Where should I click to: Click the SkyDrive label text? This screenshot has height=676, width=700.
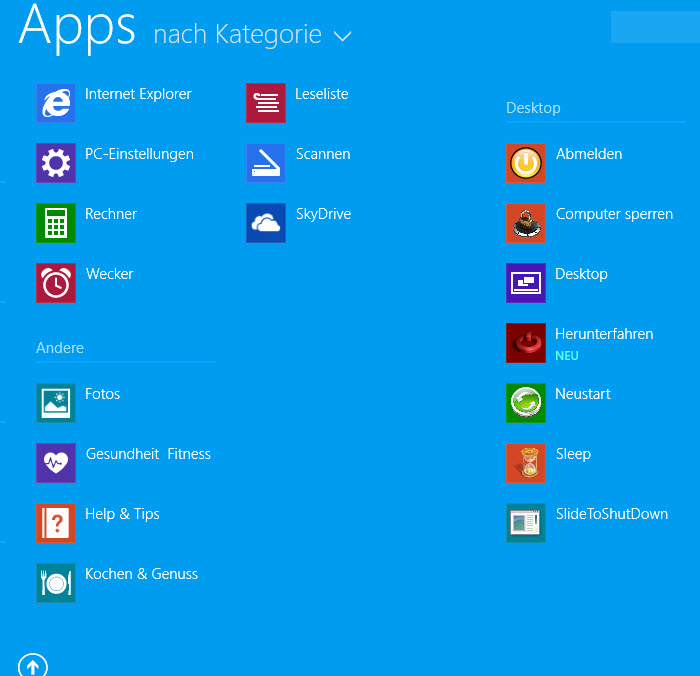click(323, 214)
